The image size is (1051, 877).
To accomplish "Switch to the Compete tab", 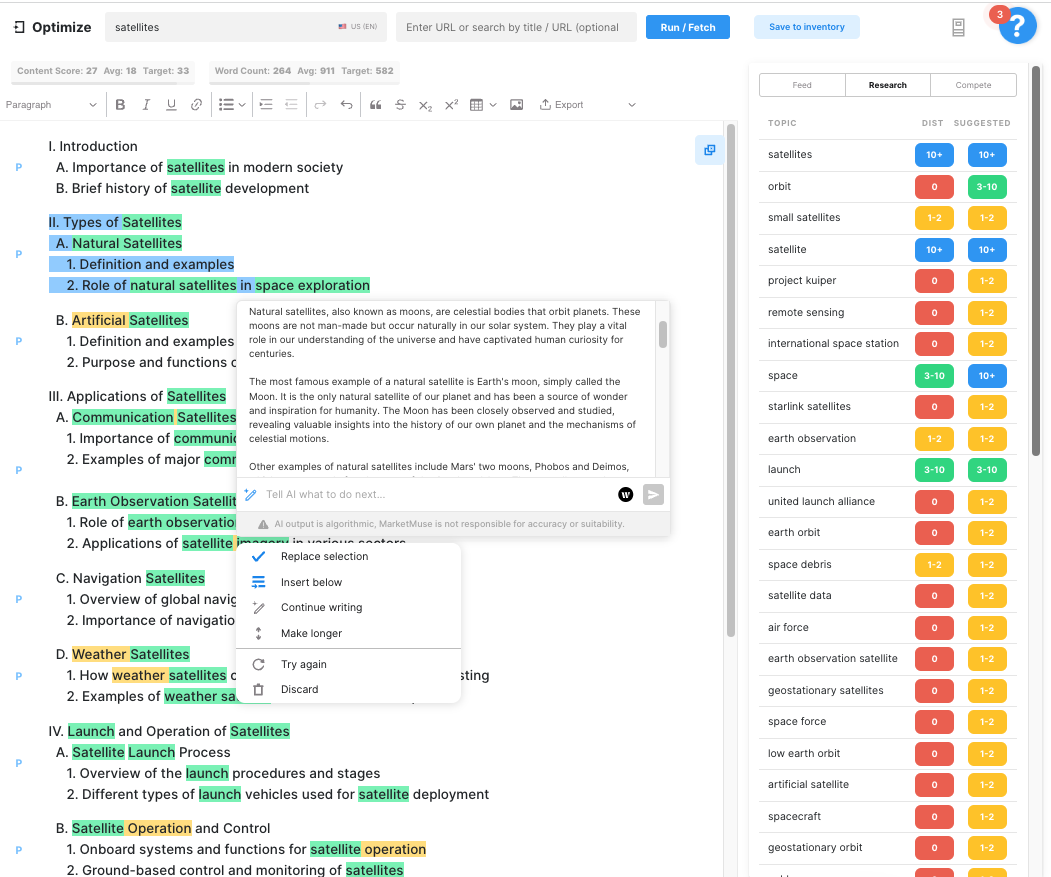I will pyautogui.click(x=973, y=85).
